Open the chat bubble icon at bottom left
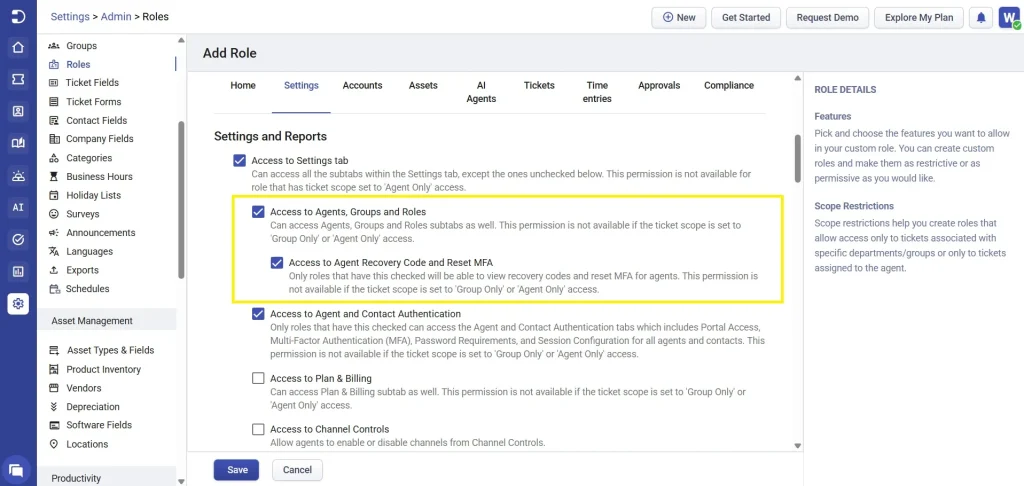The height and width of the screenshot is (486, 1024). pos(16,470)
